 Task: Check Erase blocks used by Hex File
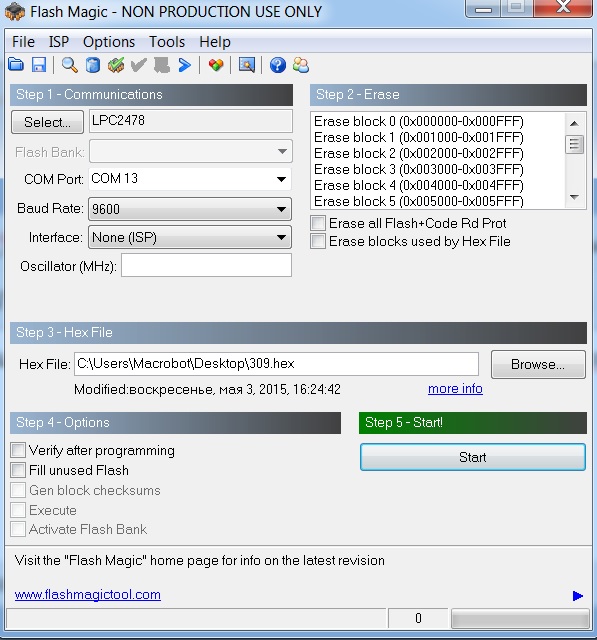[318, 241]
